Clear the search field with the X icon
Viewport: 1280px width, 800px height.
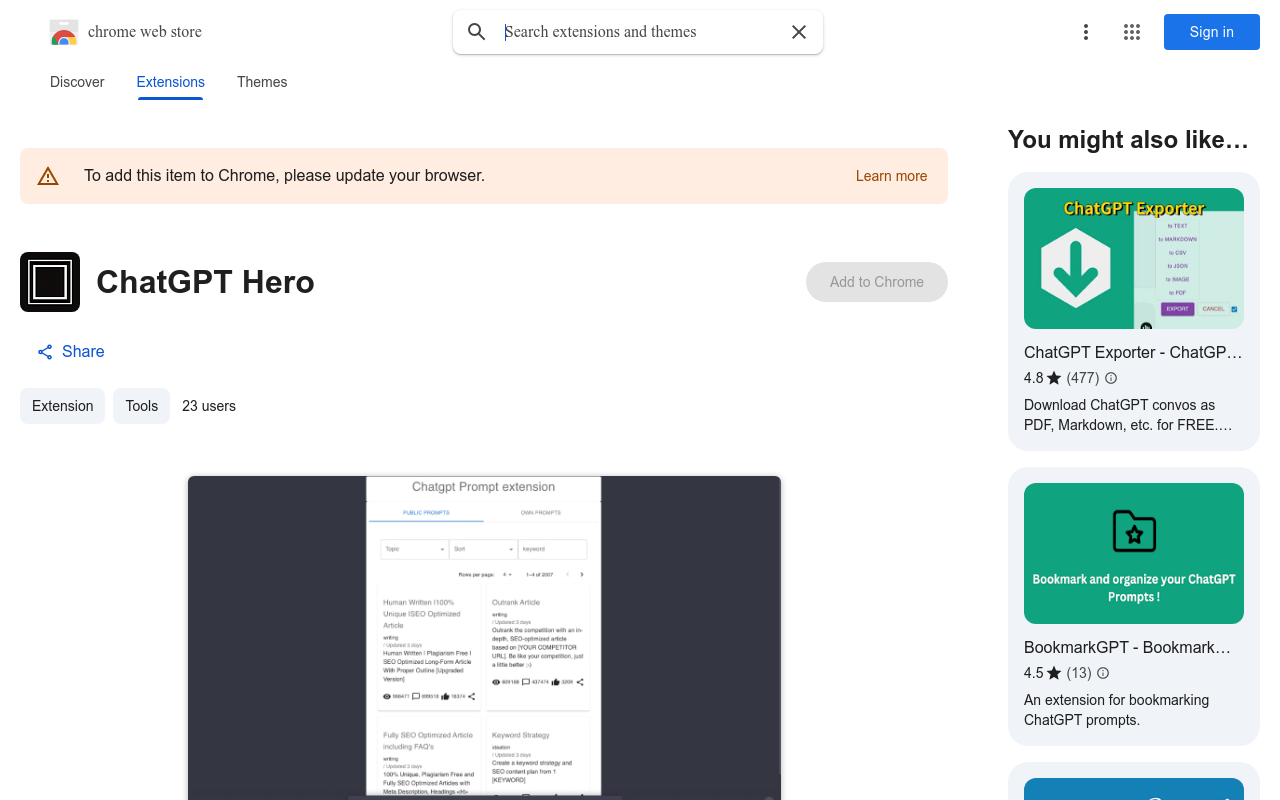(799, 32)
